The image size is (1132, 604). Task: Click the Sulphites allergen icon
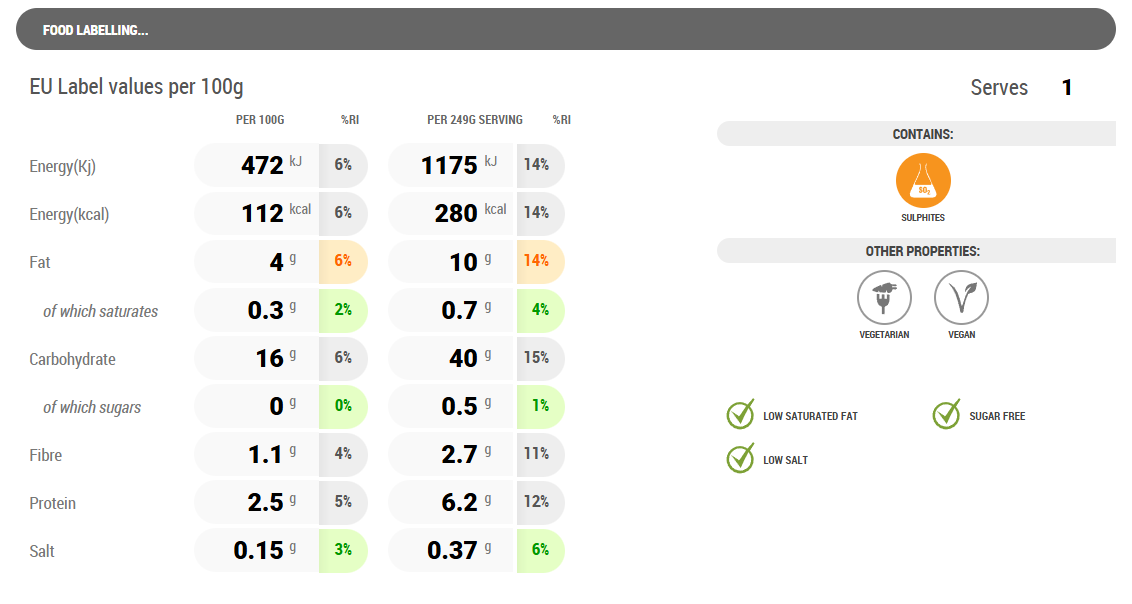923,181
